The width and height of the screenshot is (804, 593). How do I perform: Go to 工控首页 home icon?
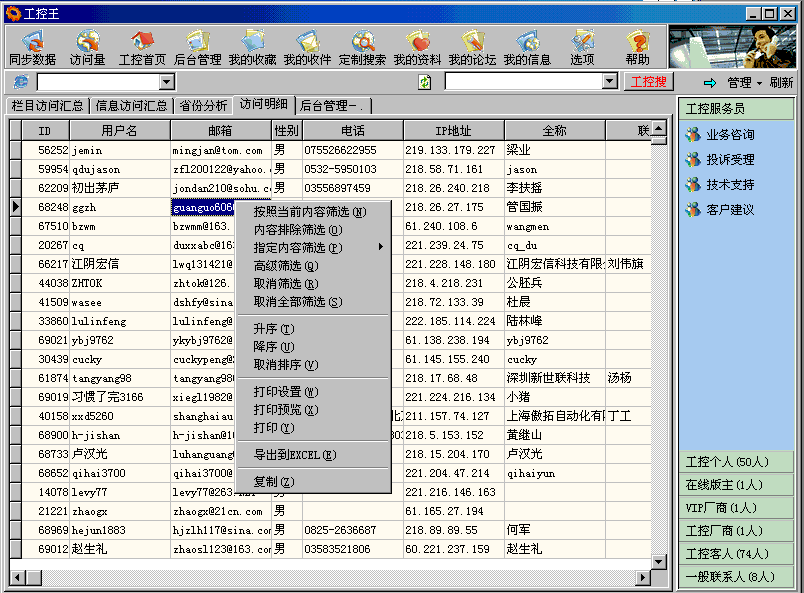(142, 47)
